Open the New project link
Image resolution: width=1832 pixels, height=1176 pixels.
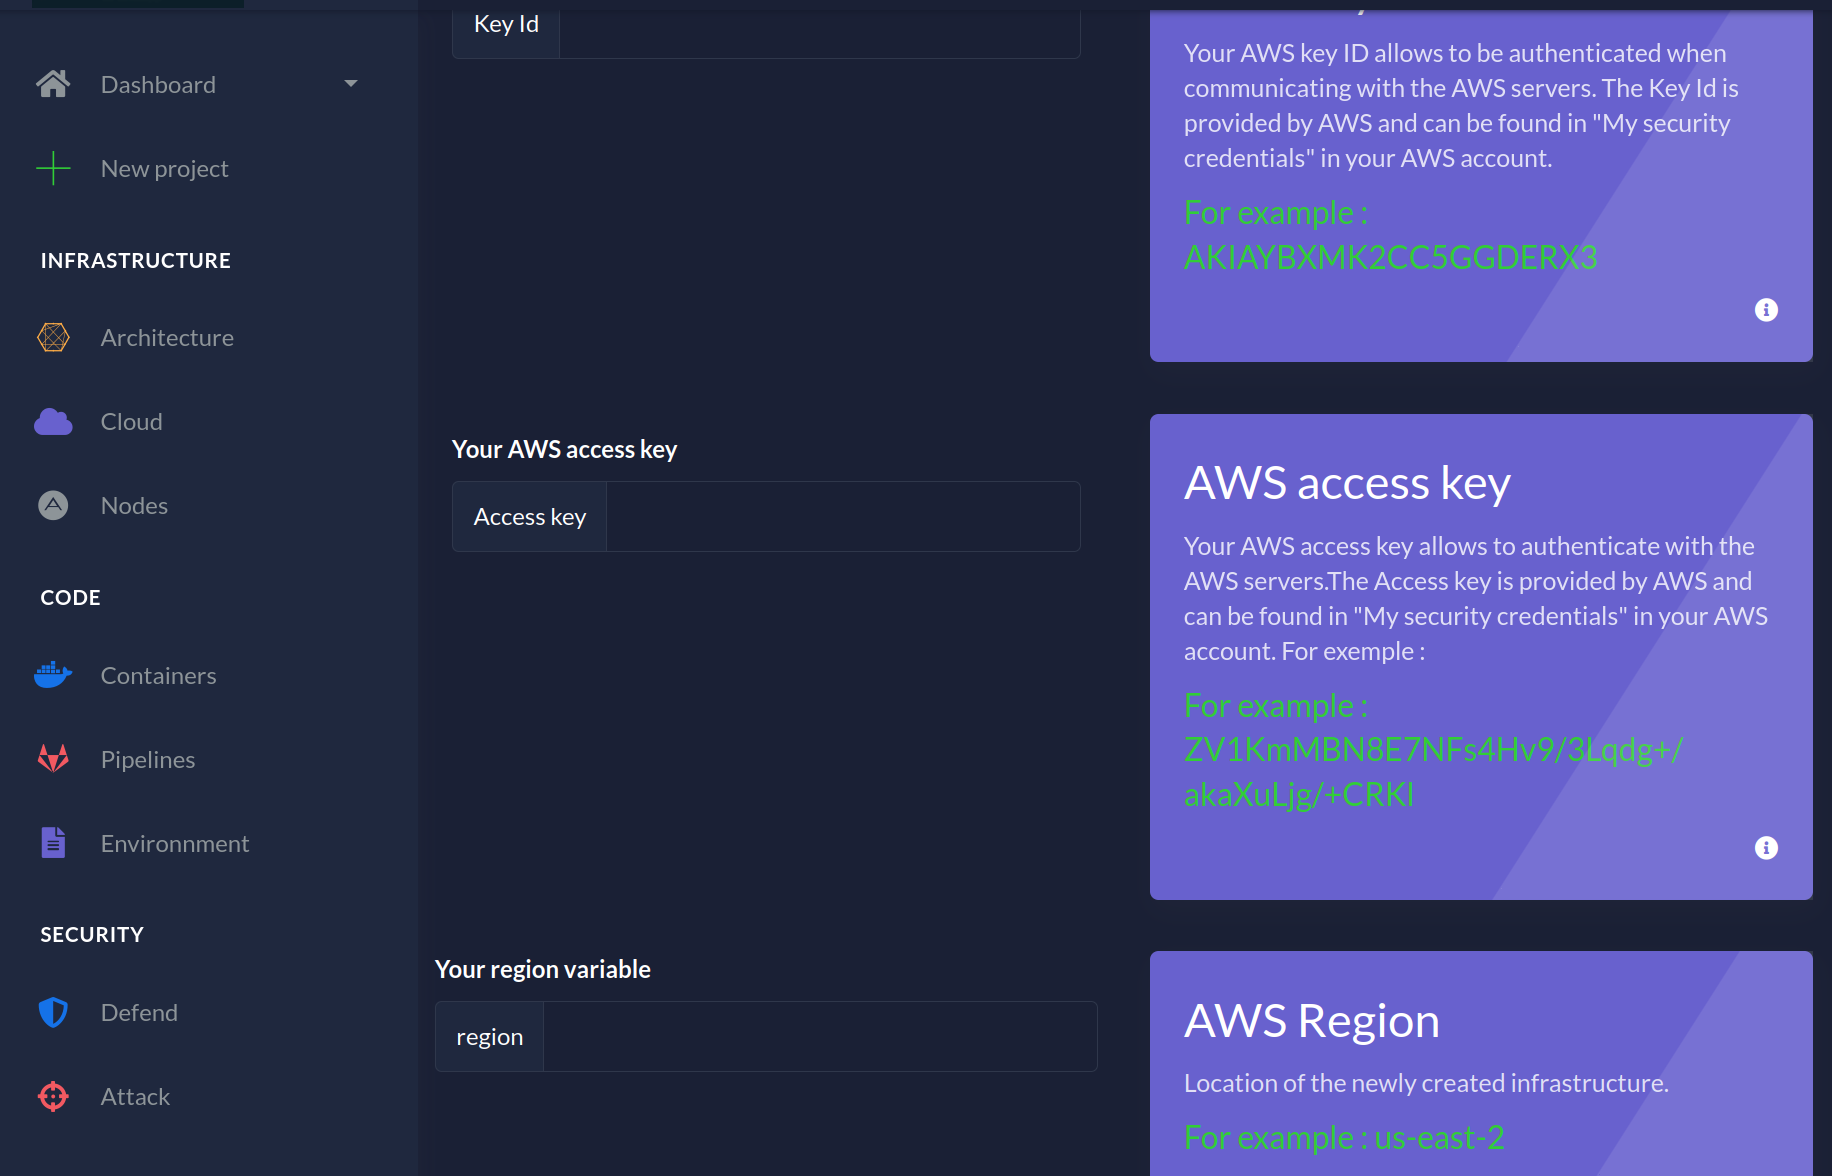tap(164, 169)
